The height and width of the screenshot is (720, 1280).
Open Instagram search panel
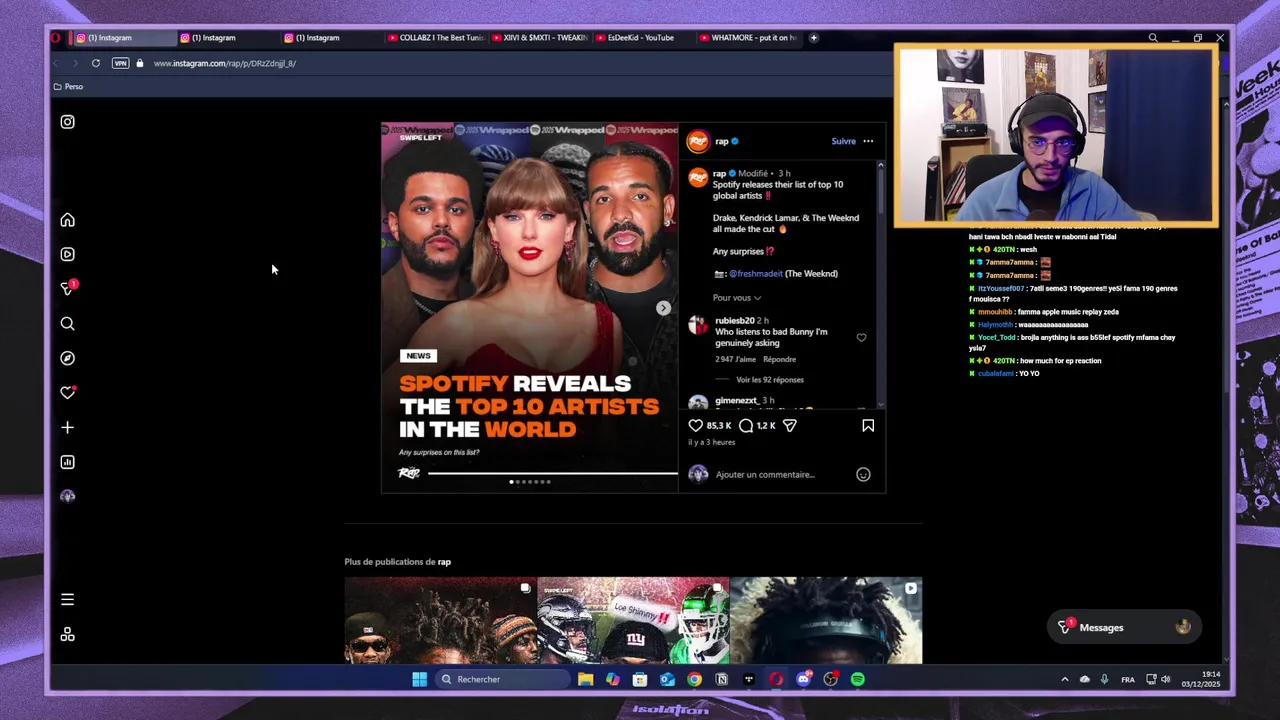(67, 324)
